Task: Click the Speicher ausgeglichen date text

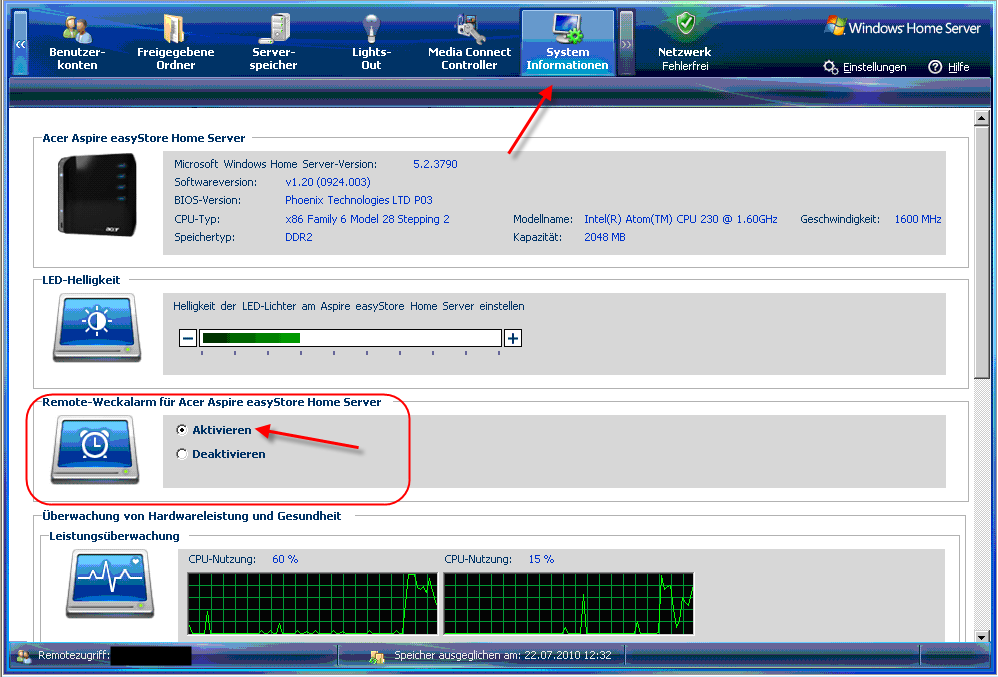Action: pos(503,655)
